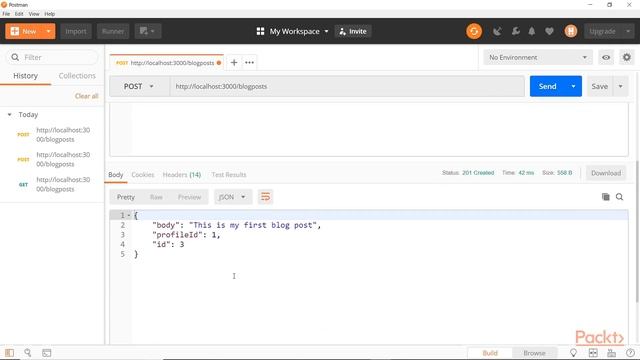Click the environment quick look eye icon

click(606, 58)
